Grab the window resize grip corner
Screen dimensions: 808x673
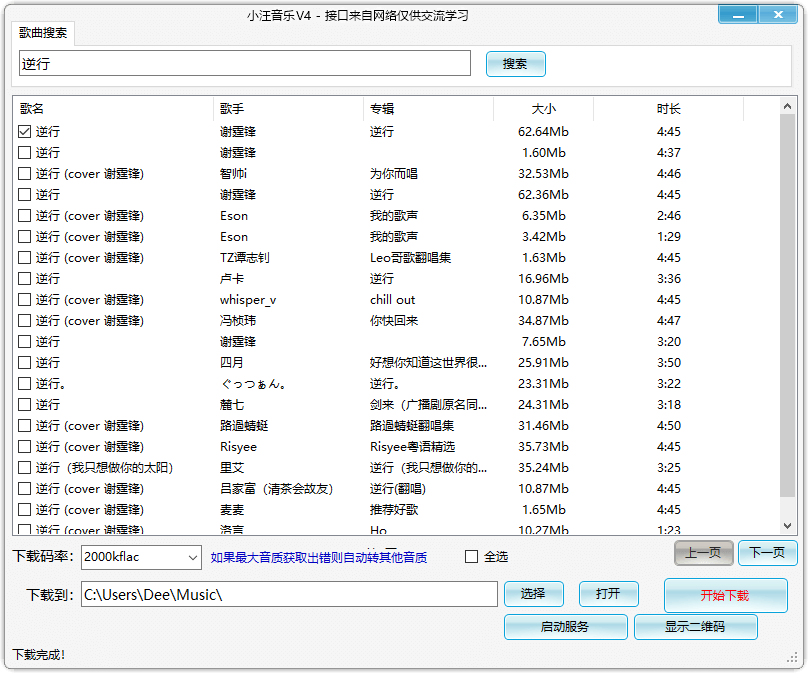pyautogui.click(x=792, y=658)
